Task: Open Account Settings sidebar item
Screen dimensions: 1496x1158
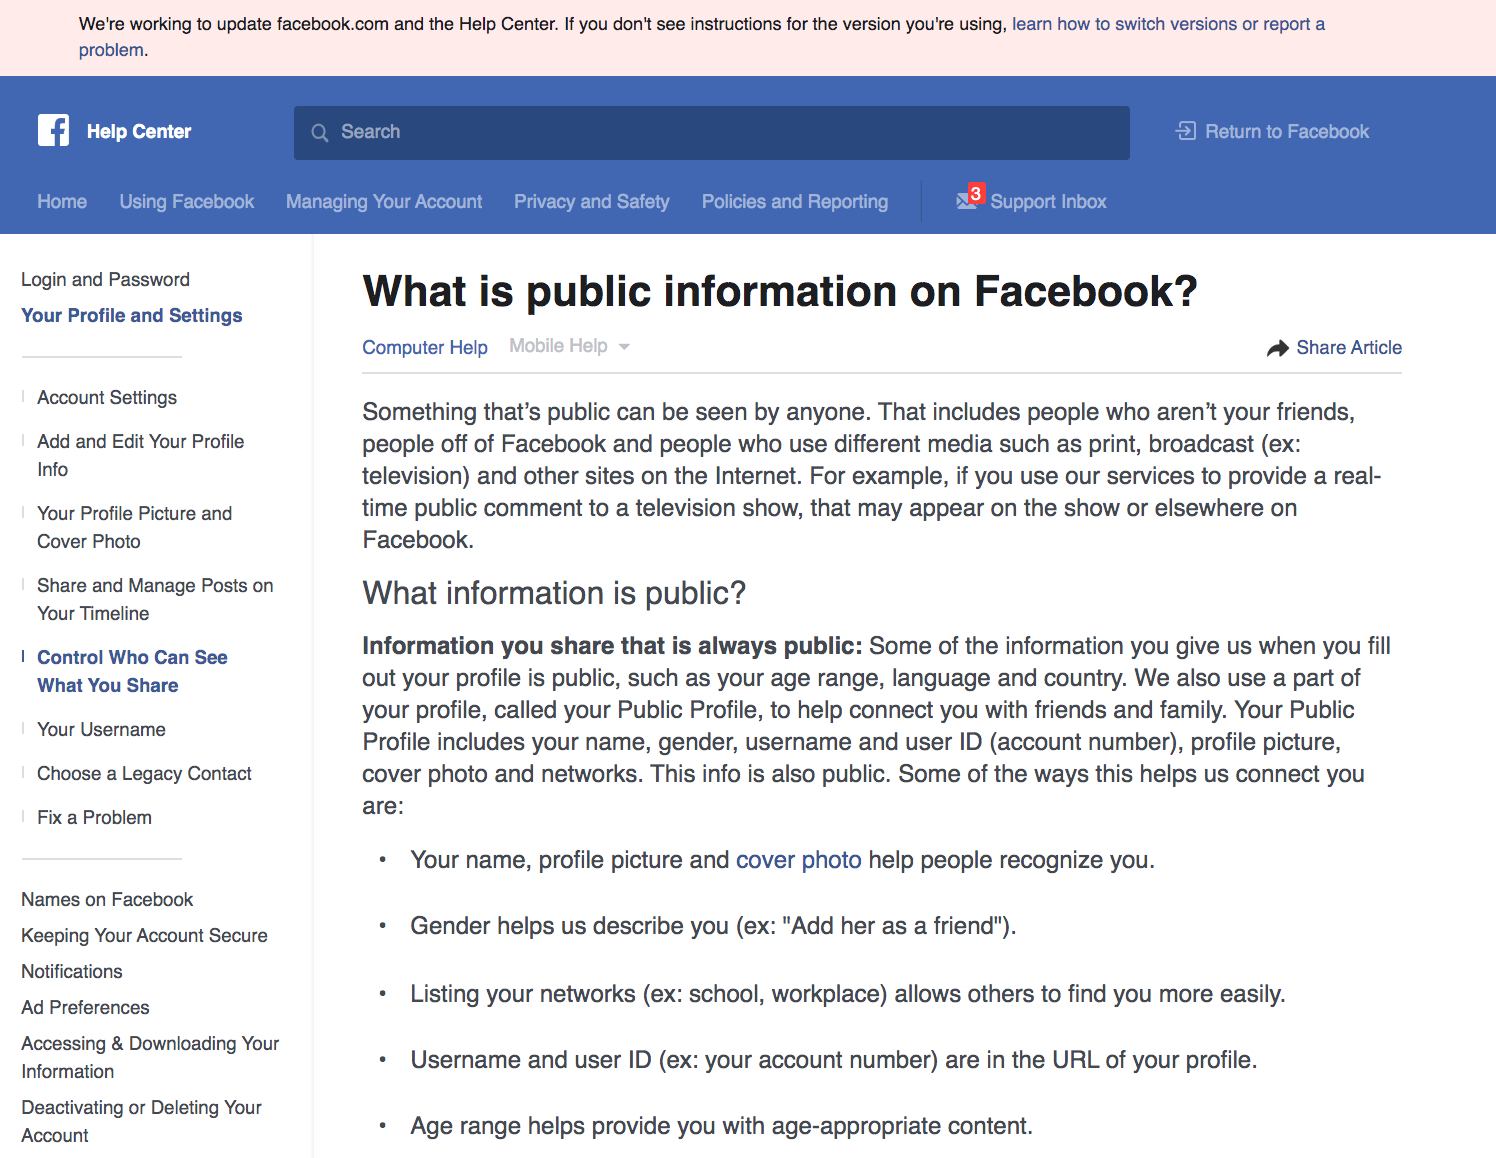Action: coord(107,397)
